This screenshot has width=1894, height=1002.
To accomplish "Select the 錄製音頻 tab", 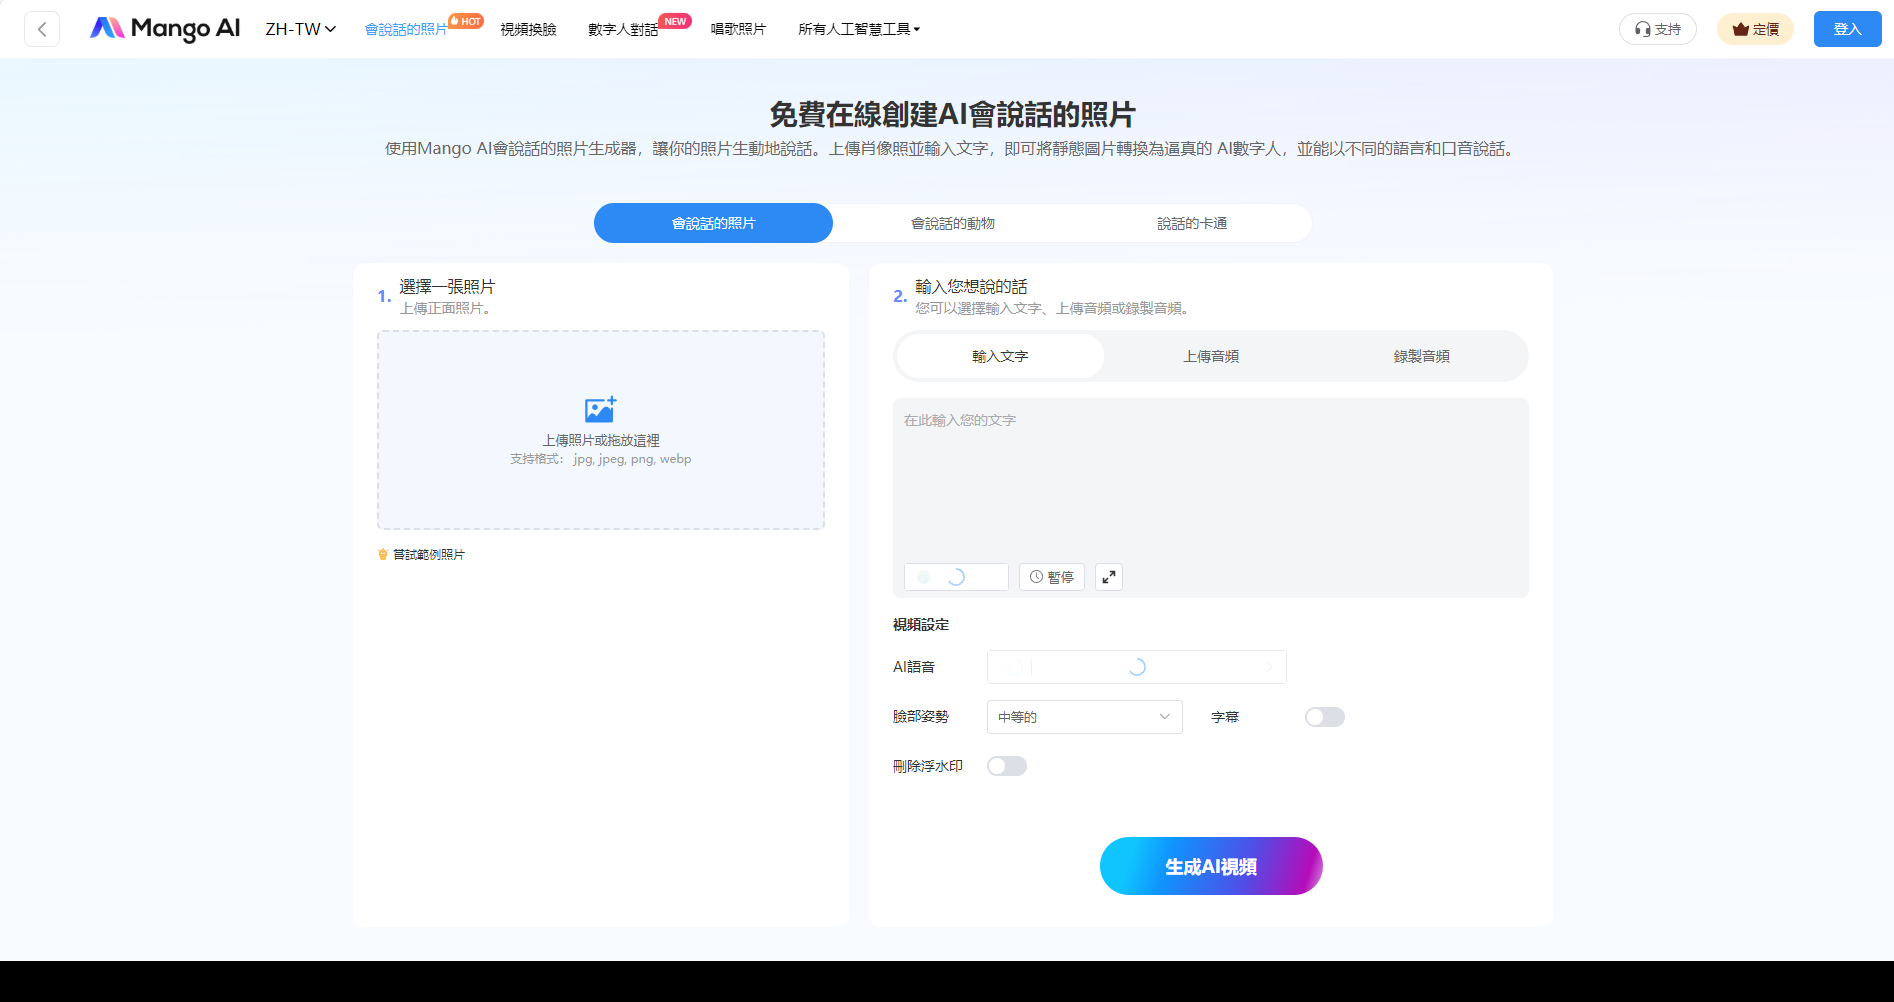I will [x=1421, y=356].
